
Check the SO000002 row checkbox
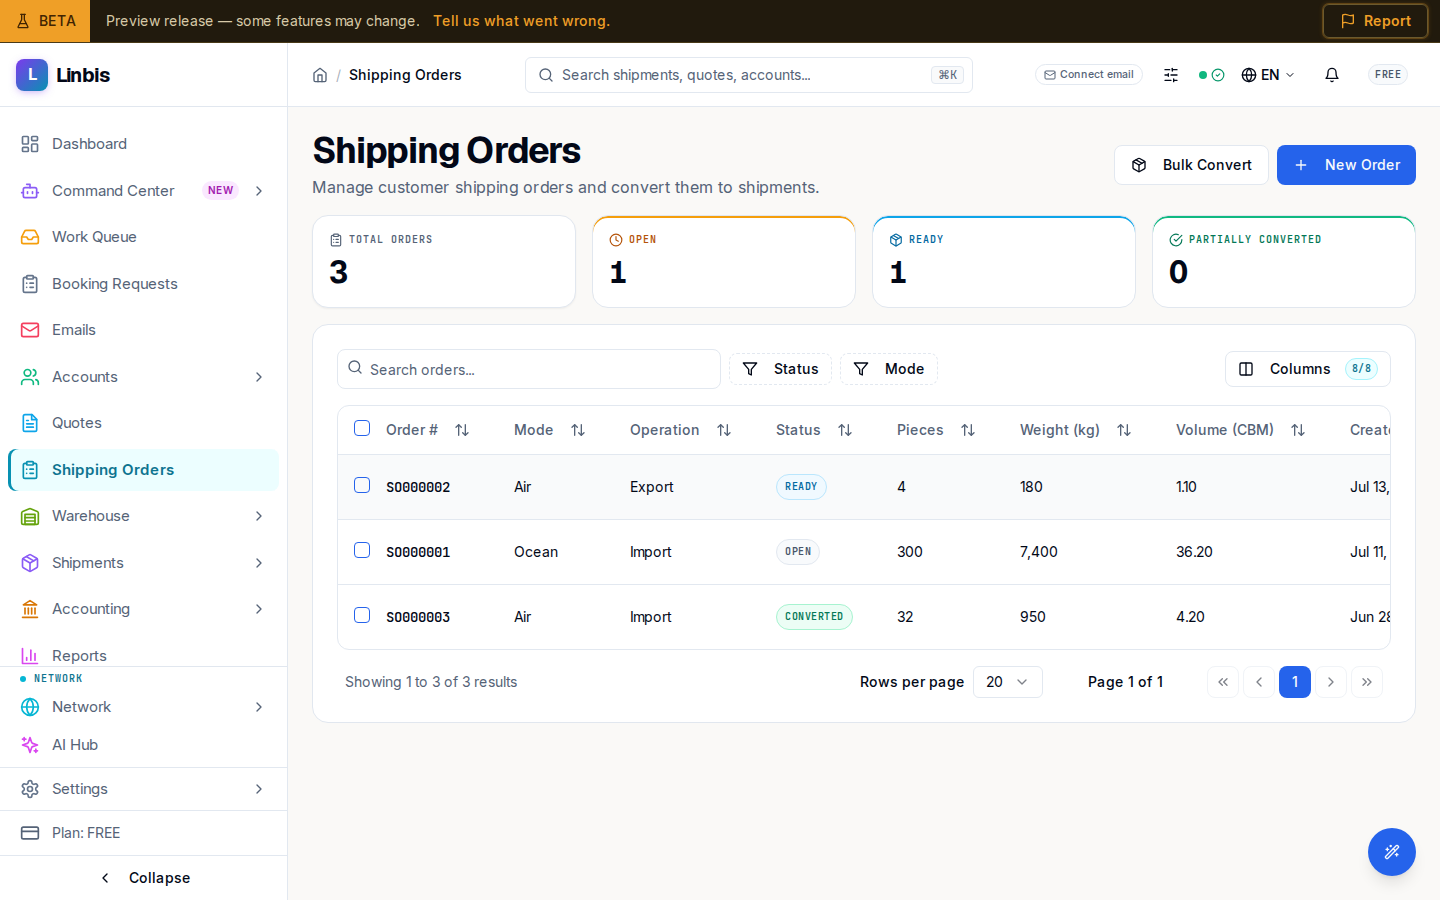pyautogui.click(x=362, y=485)
